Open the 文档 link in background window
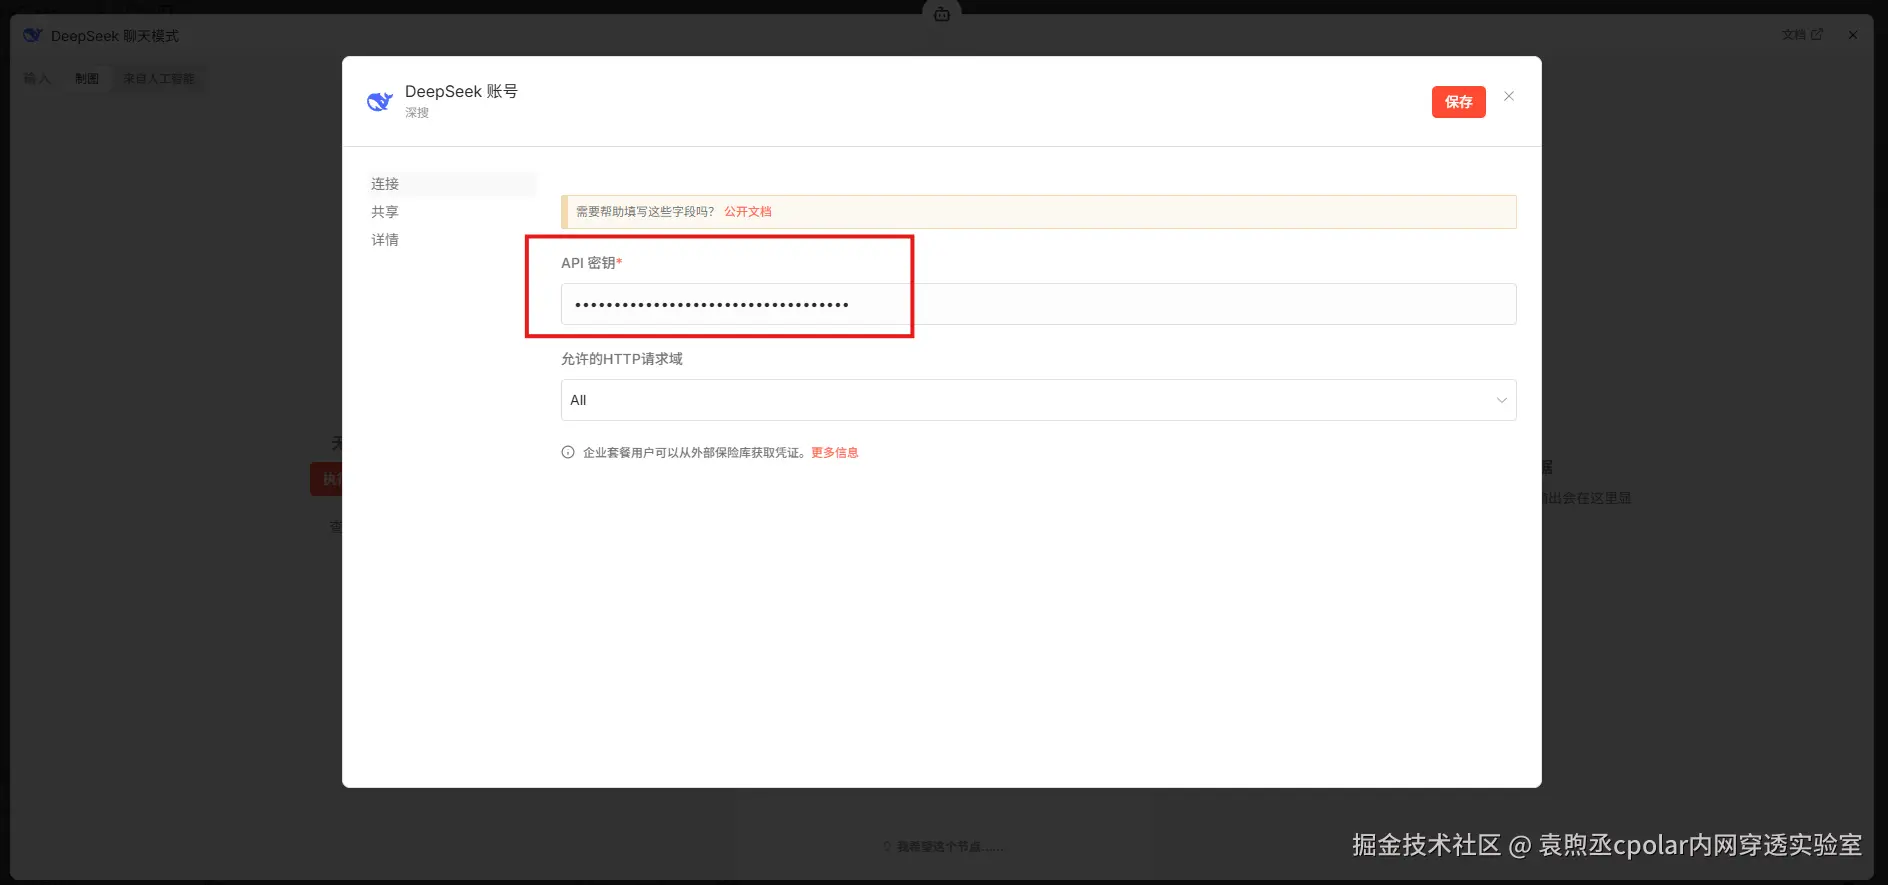 pos(1793,35)
